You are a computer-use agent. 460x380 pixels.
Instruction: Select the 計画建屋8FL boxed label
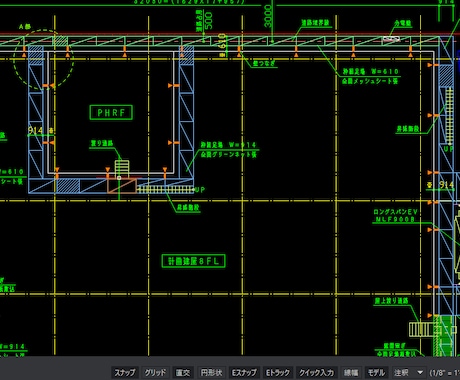pyautogui.click(x=193, y=261)
